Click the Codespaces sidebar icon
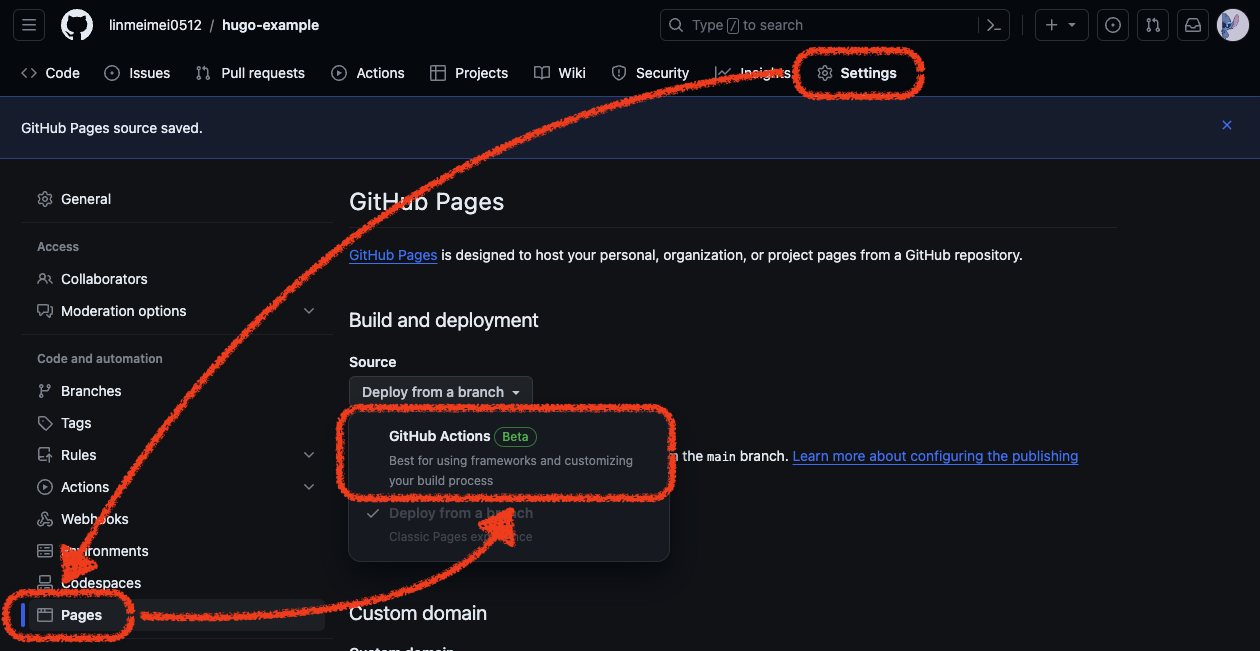Screen dimensions: 1260x651 [x=45, y=583]
